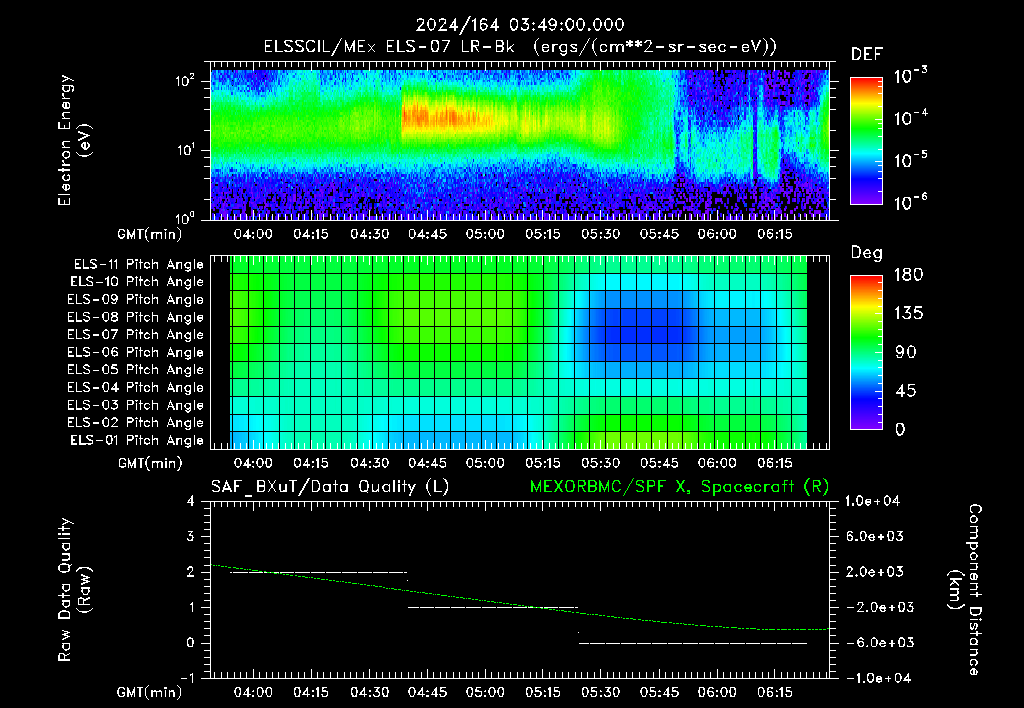Click the 180 value on the Deg scale
The height and width of the screenshot is (708, 1024).
909,275
